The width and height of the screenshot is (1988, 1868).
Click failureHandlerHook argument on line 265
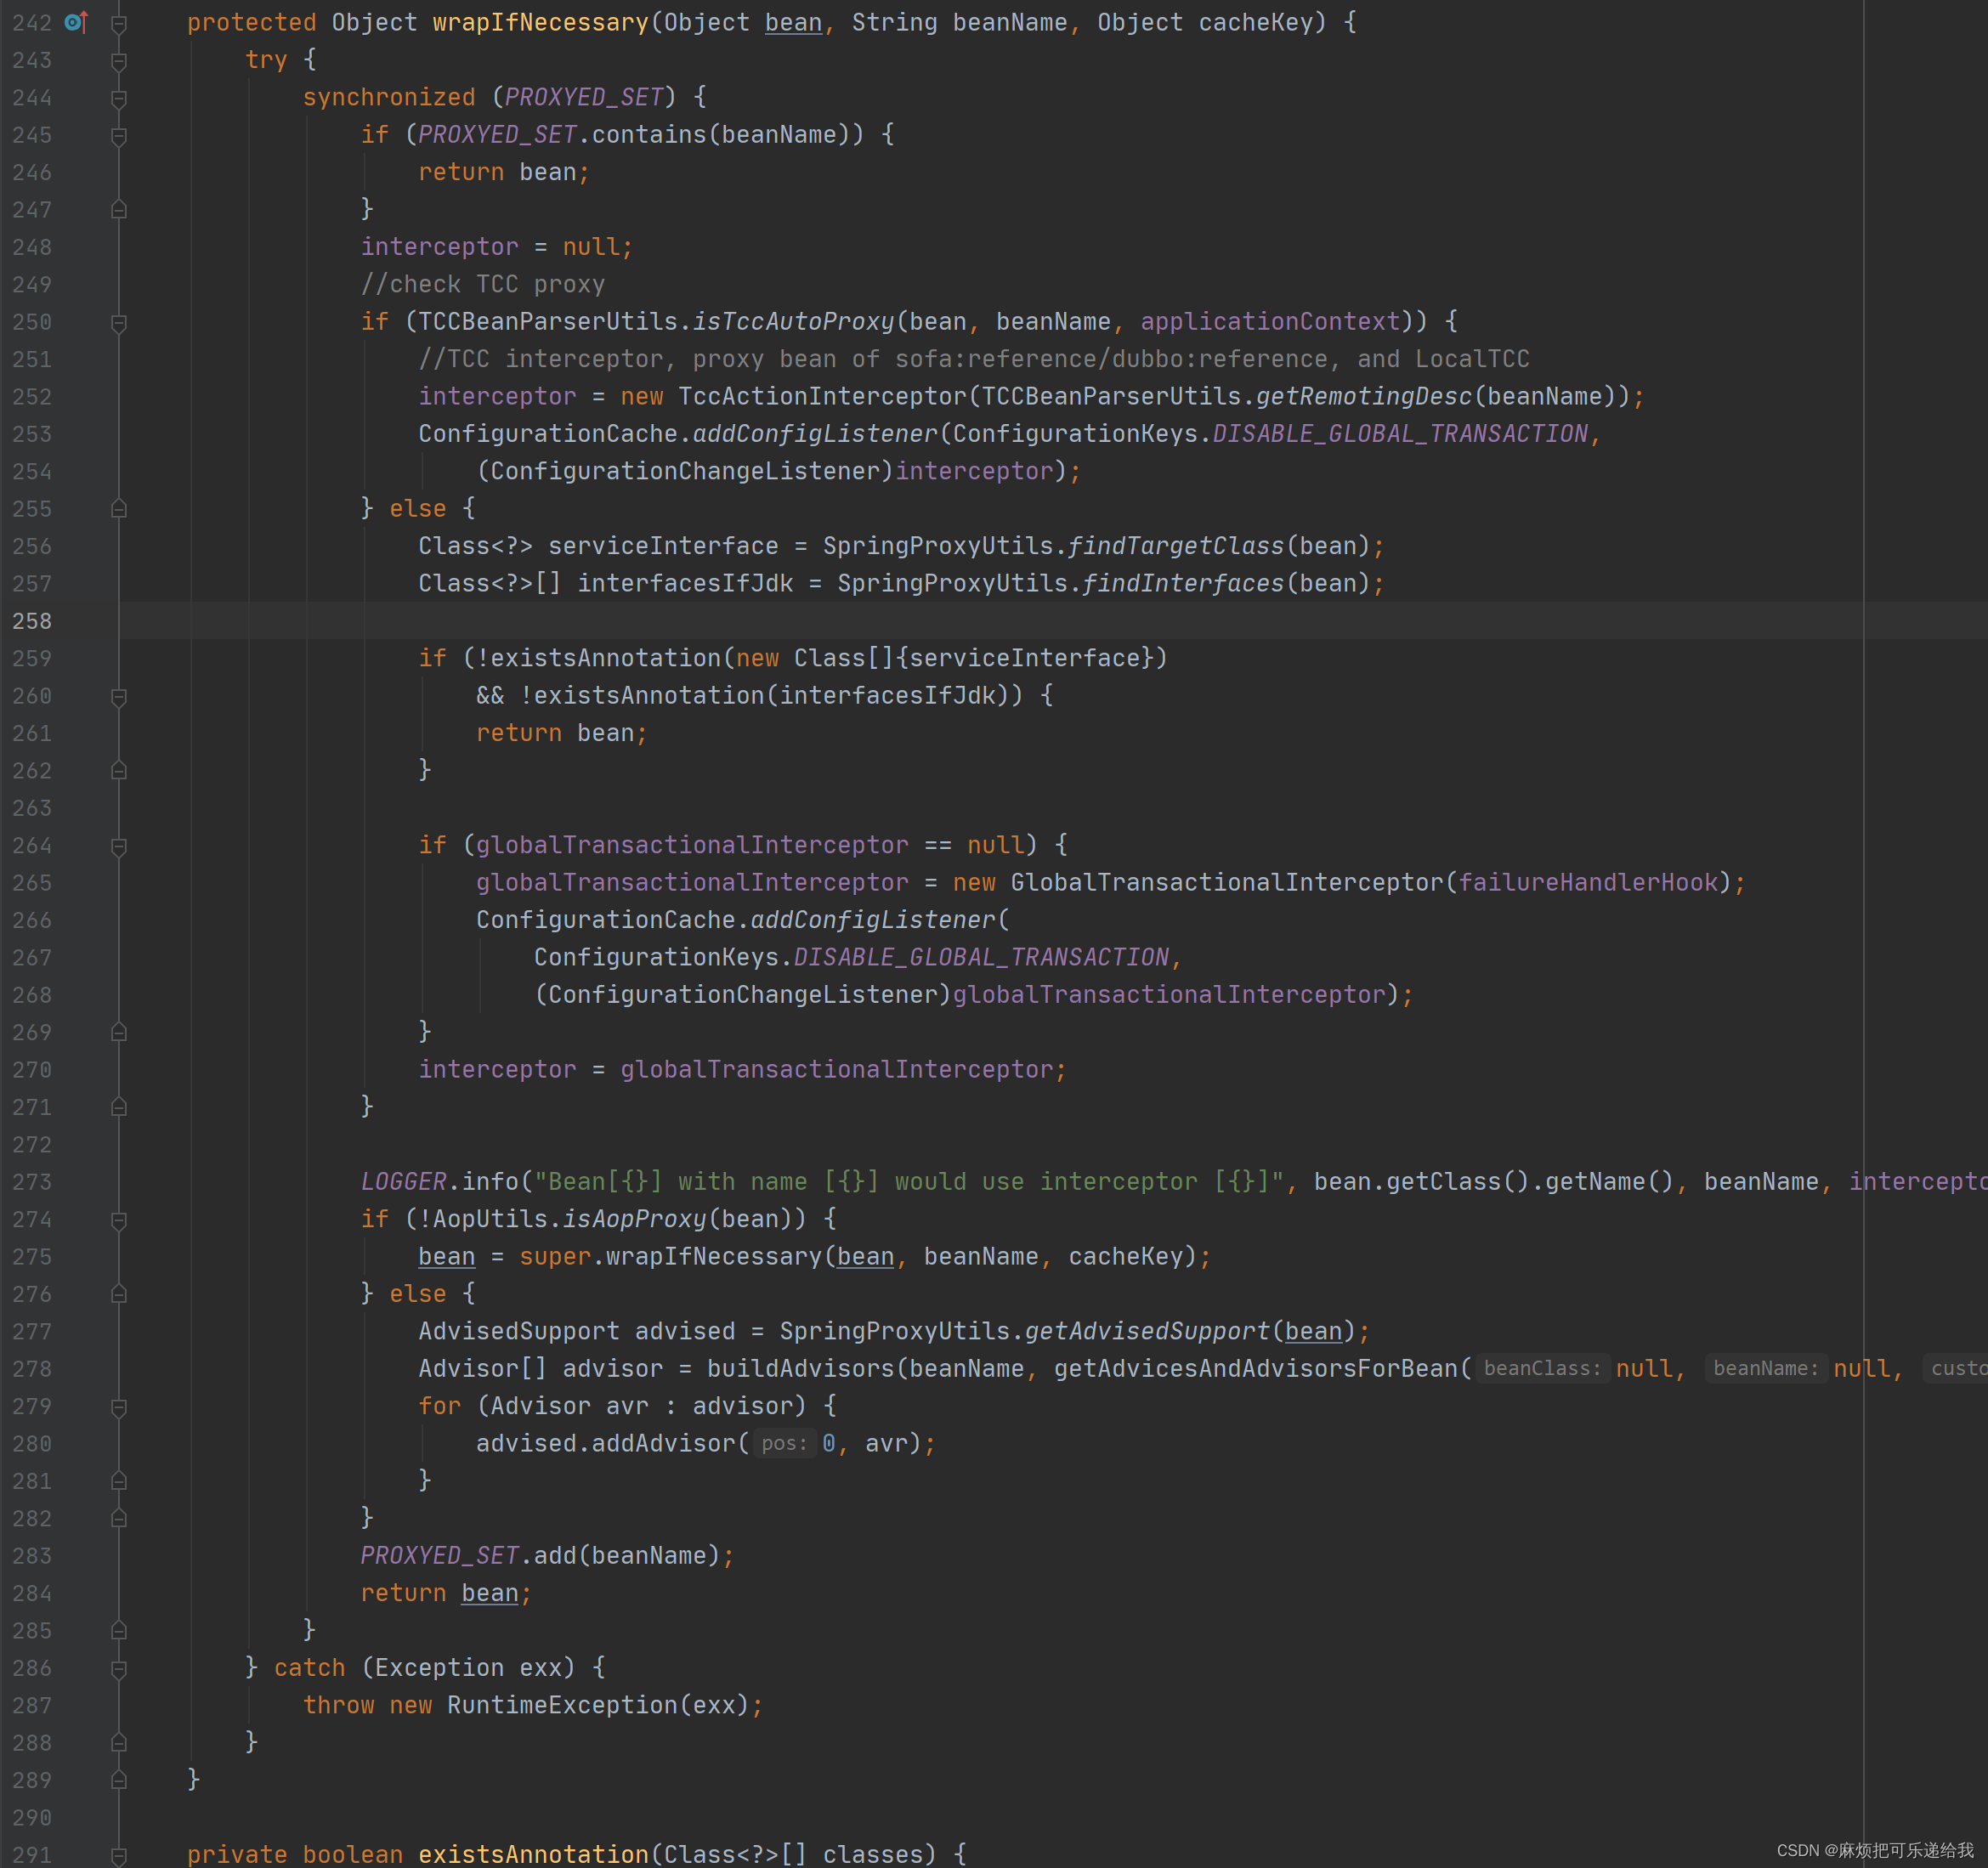(1588, 883)
